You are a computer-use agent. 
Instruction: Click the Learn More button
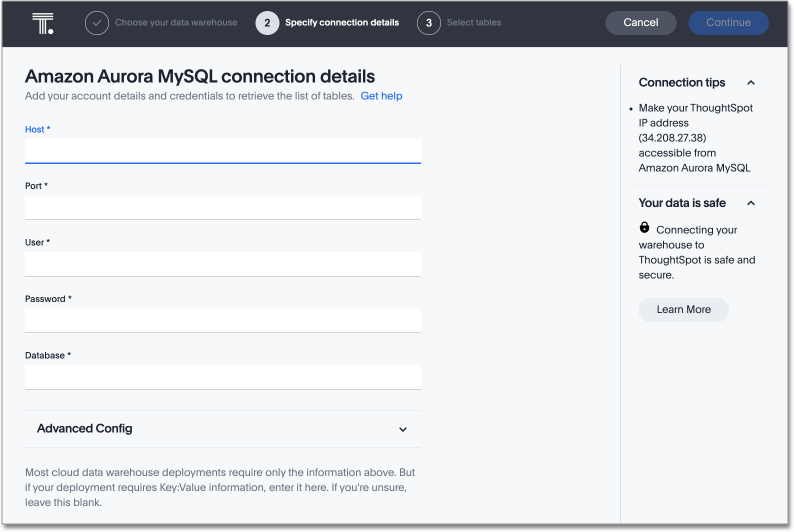[x=683, y=310]
